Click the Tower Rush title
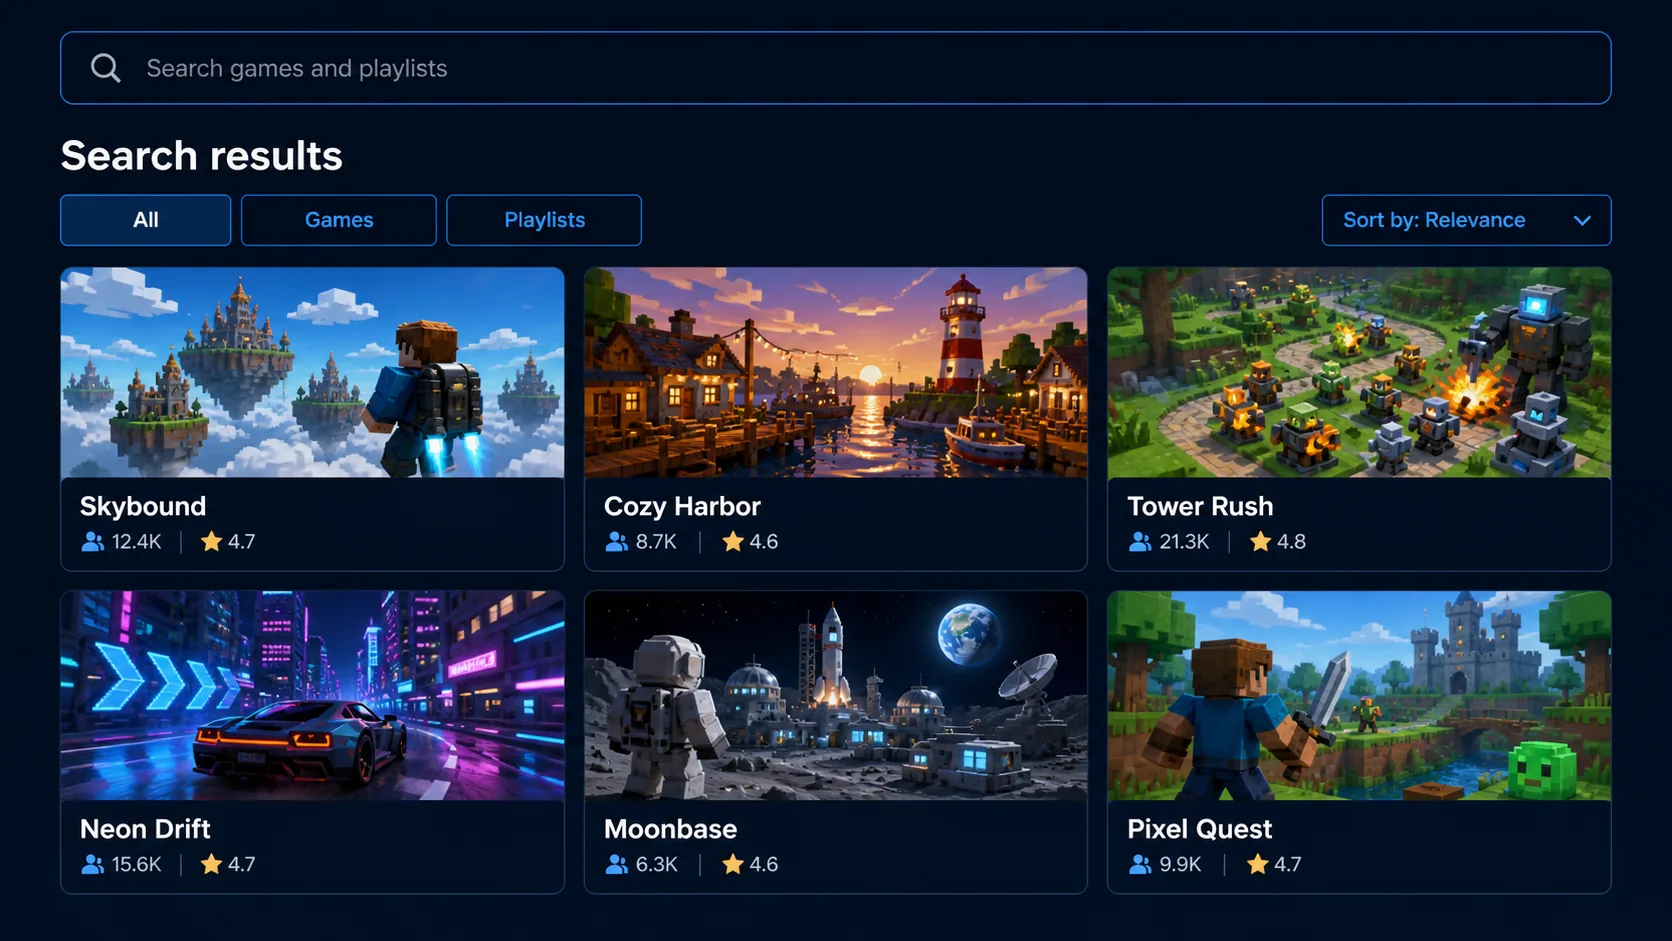The height and width of the screenshot is (941, 1672). point(1200,507)
